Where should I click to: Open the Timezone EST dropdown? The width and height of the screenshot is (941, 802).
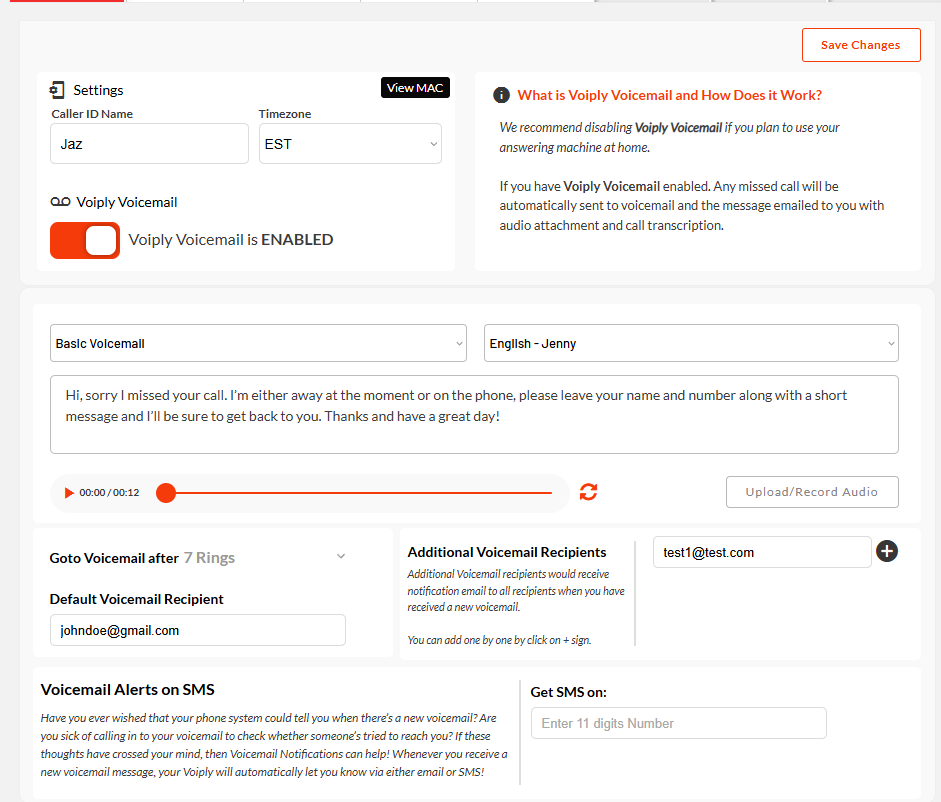click(350, 143)
